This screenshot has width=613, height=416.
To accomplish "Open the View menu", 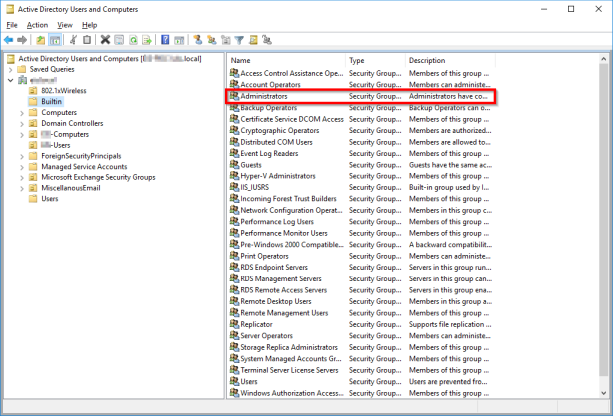I will (65, 25).
